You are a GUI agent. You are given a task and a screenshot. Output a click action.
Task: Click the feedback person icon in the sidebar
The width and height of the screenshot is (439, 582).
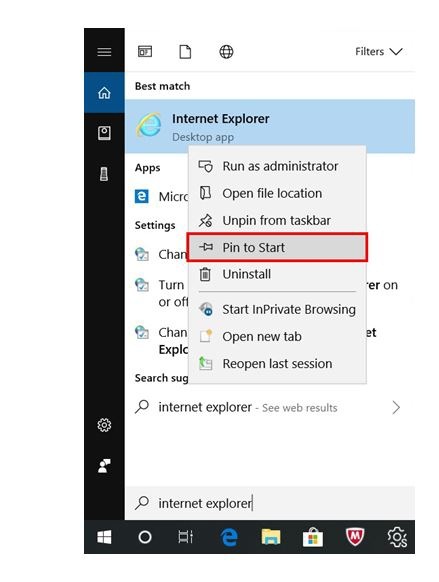click(104, 465)
